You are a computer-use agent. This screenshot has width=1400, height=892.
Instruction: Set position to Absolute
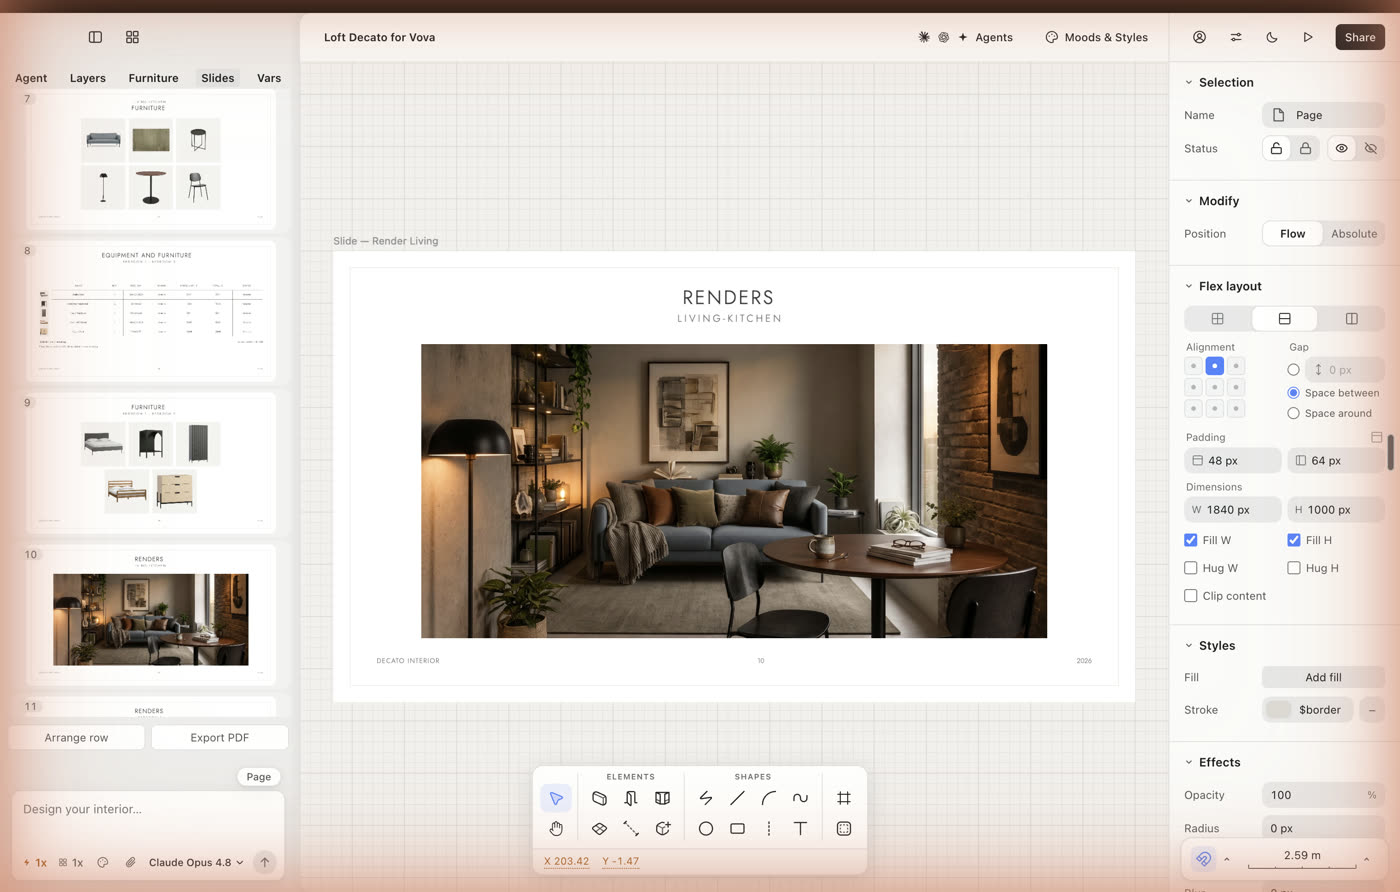point(1354,234)
